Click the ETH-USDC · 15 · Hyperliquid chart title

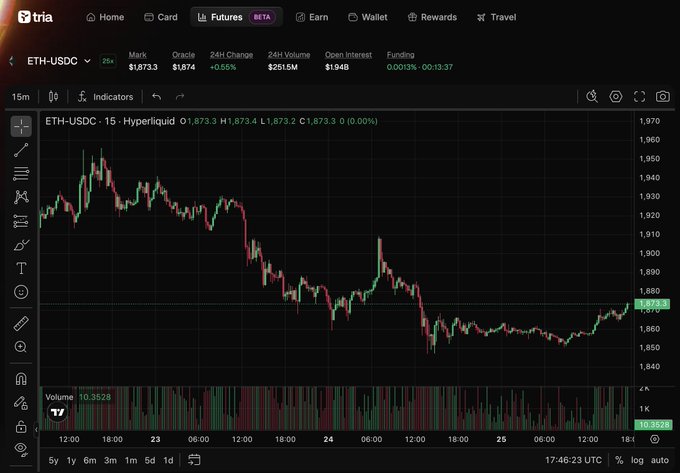(x=110, y=121)
